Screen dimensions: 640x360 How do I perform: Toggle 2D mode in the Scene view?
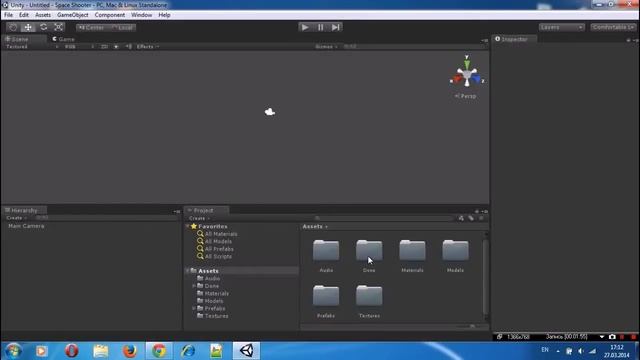[104, 47]
